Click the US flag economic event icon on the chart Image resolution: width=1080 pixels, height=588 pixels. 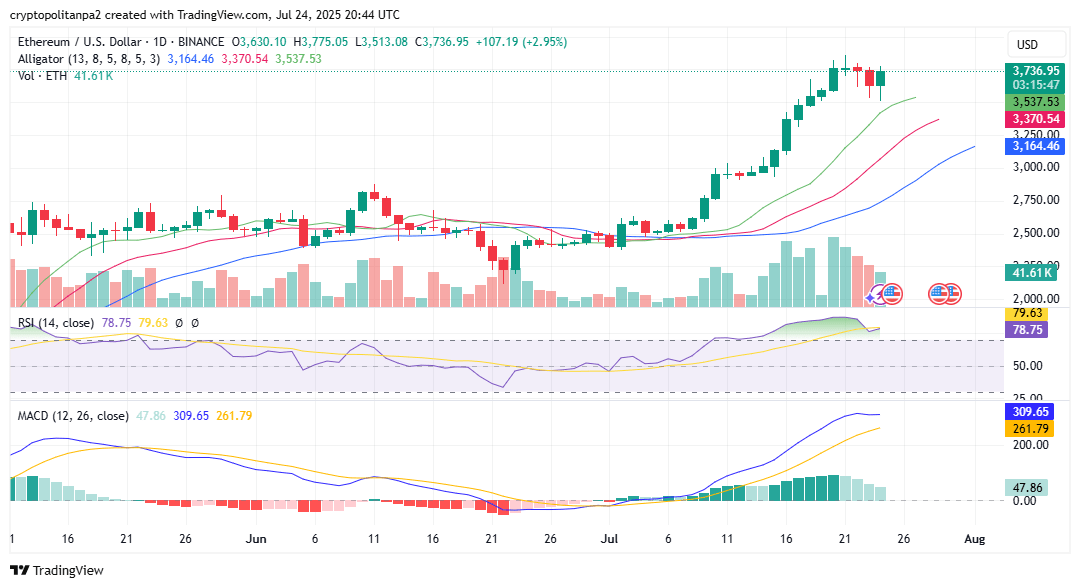coord(892,293)
